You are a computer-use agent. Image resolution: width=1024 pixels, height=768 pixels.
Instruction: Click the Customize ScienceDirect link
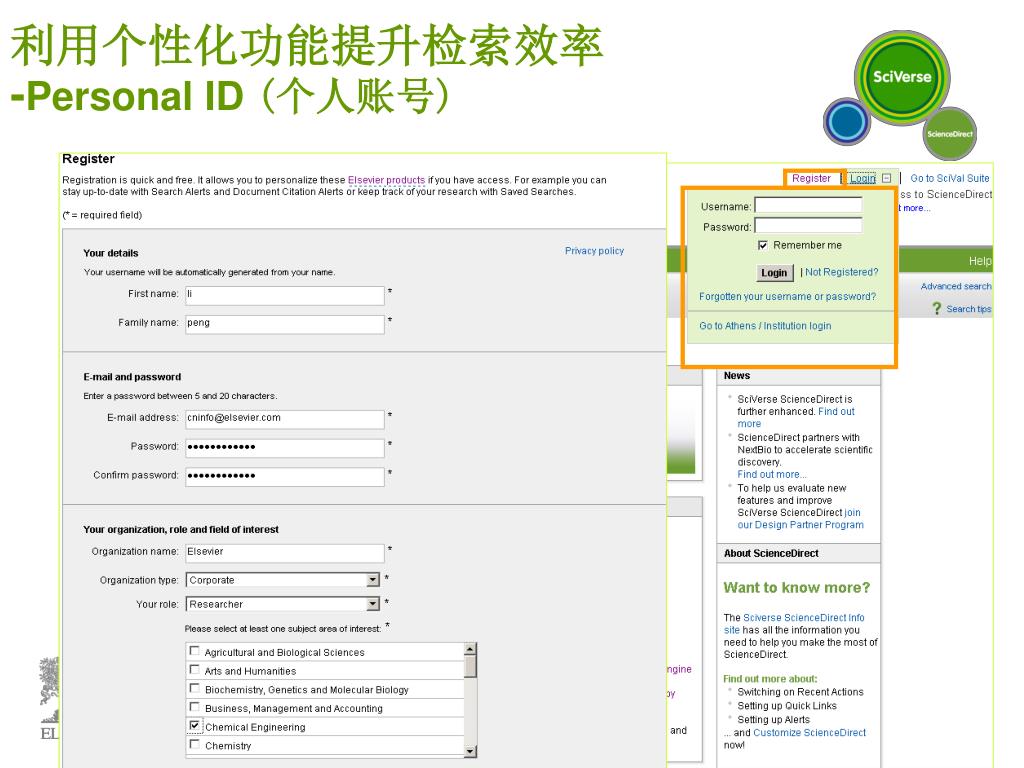pos(810,733)
